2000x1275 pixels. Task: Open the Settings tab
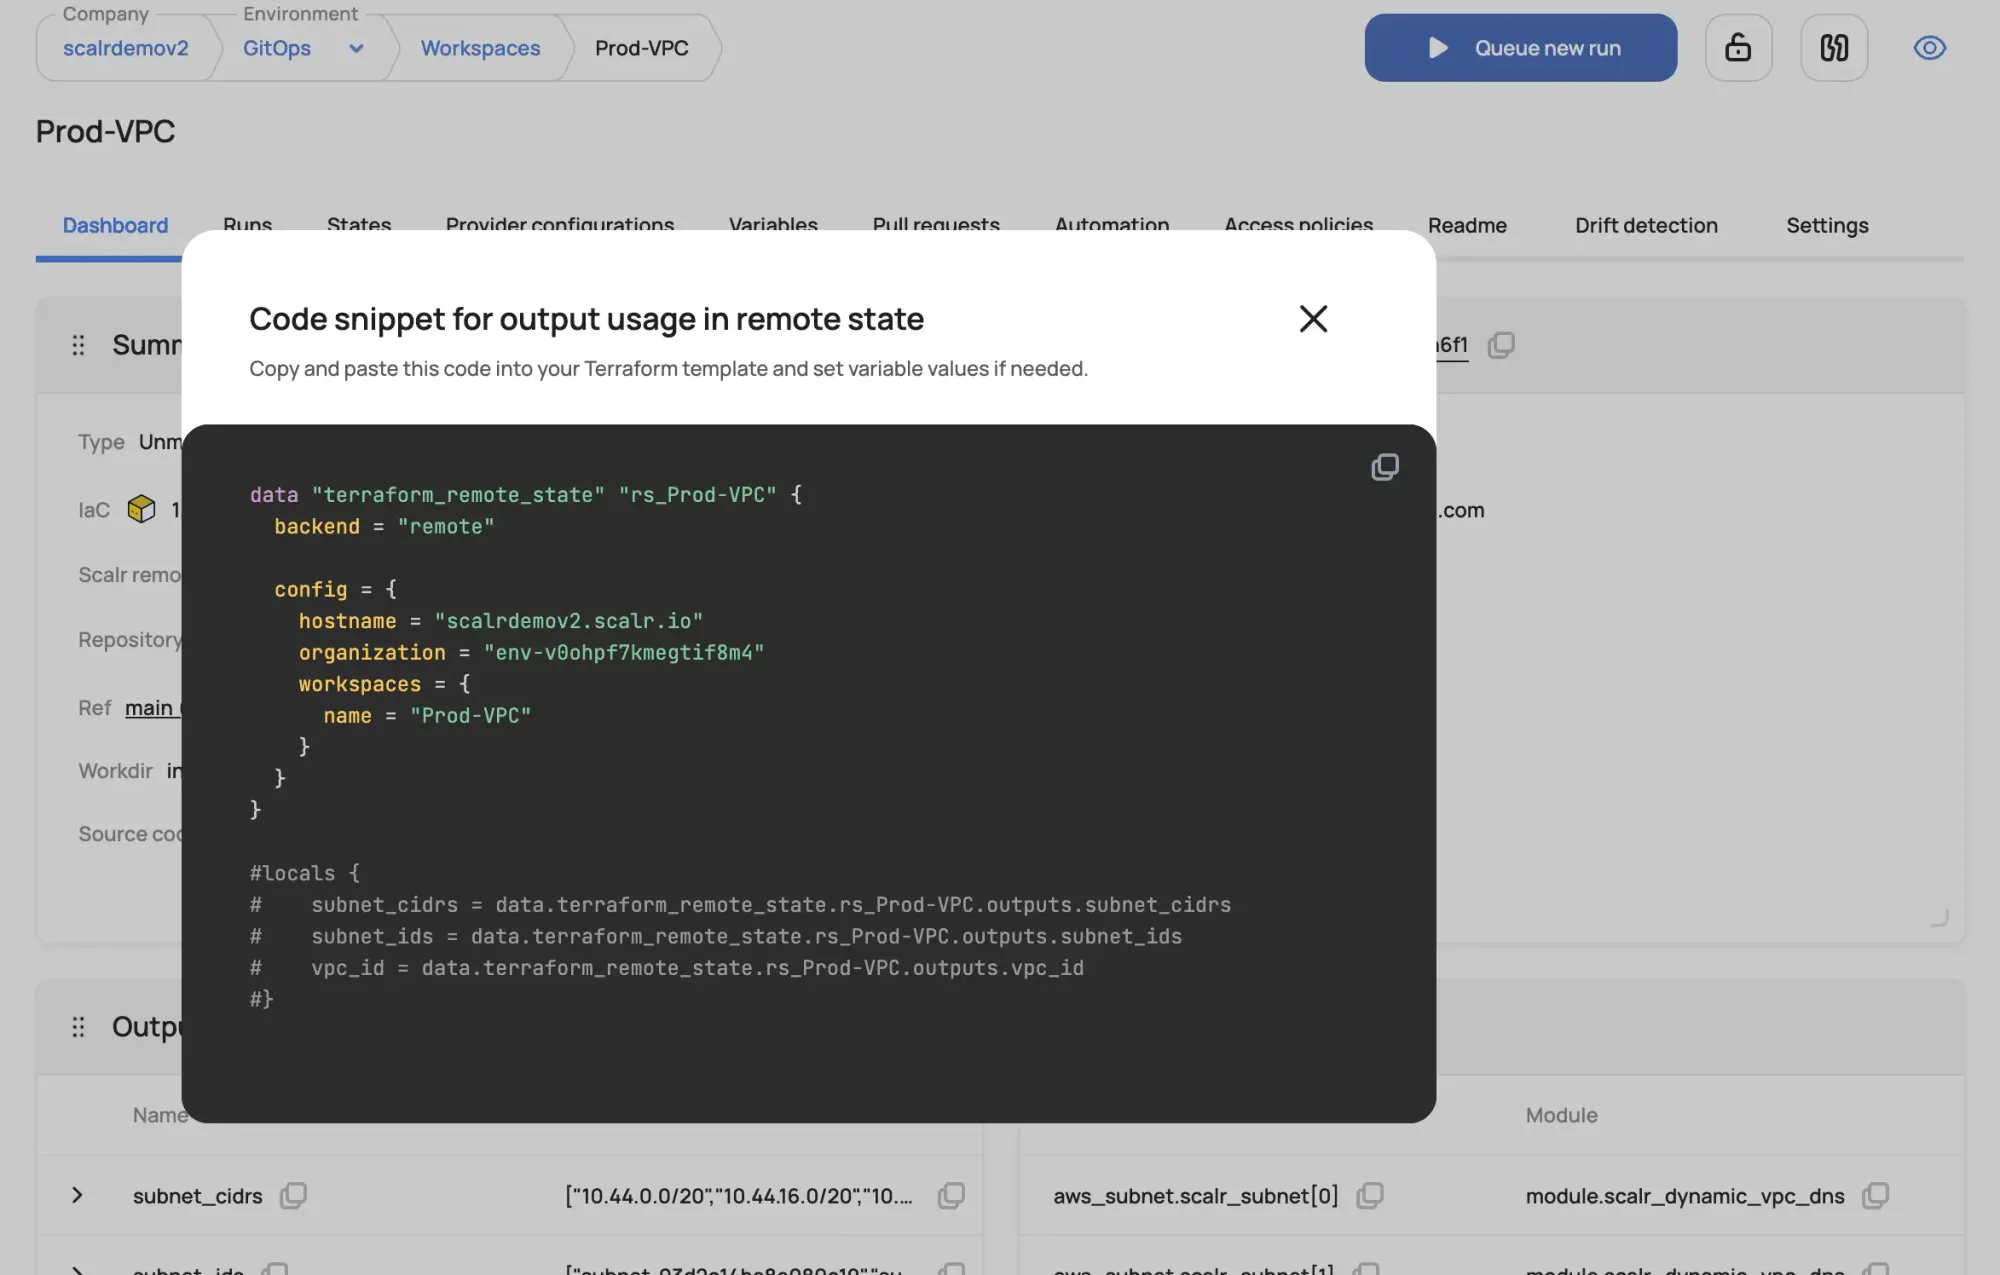pyautogui.click(x=1827, y=225)
